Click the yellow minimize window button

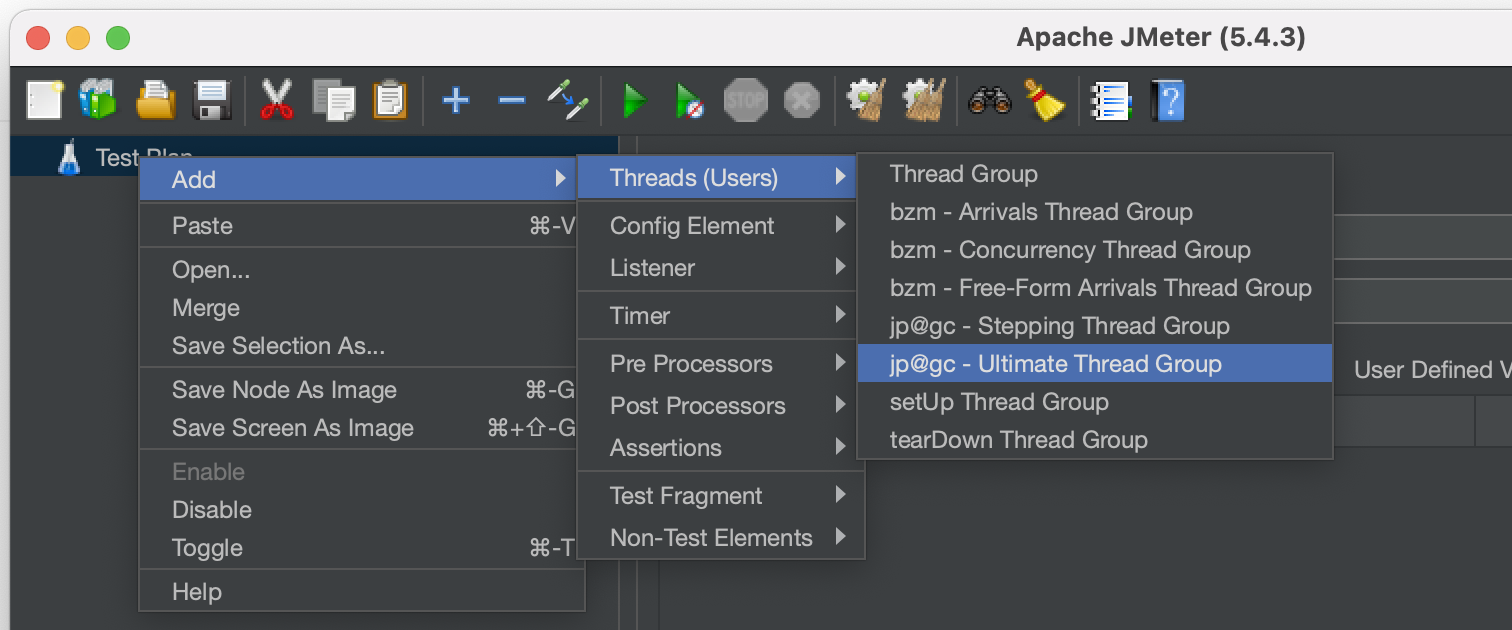(x=78, y=39)
